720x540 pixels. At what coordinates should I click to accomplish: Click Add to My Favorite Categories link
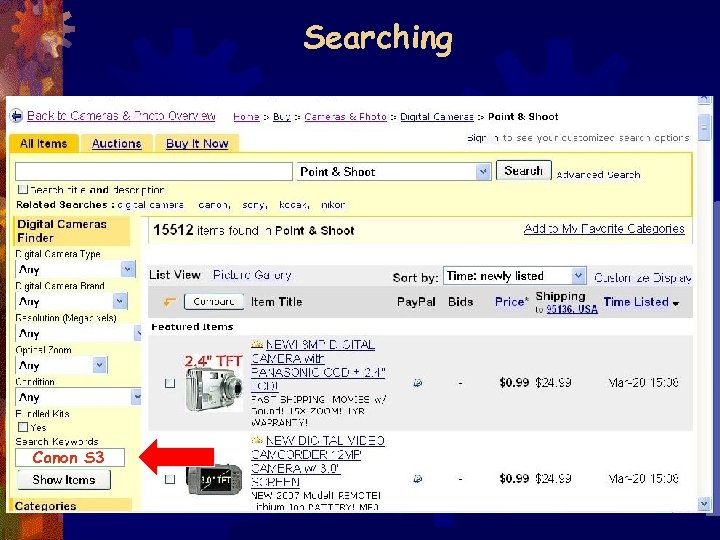point(604,229)
